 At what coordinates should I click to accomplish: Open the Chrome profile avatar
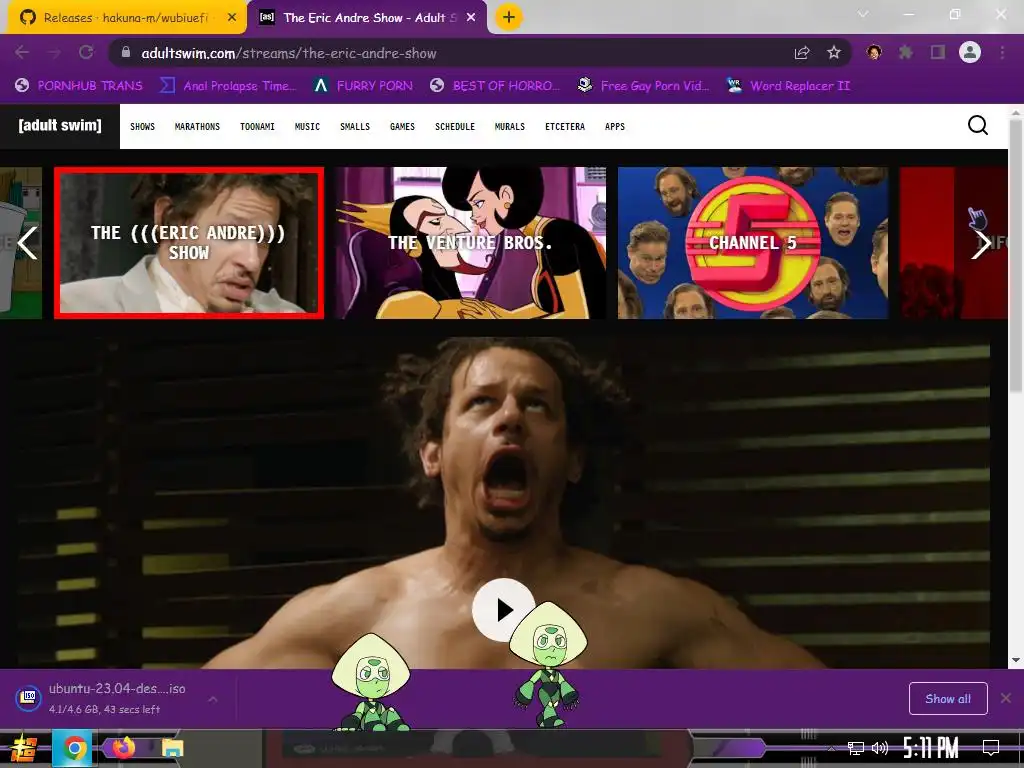970,52
